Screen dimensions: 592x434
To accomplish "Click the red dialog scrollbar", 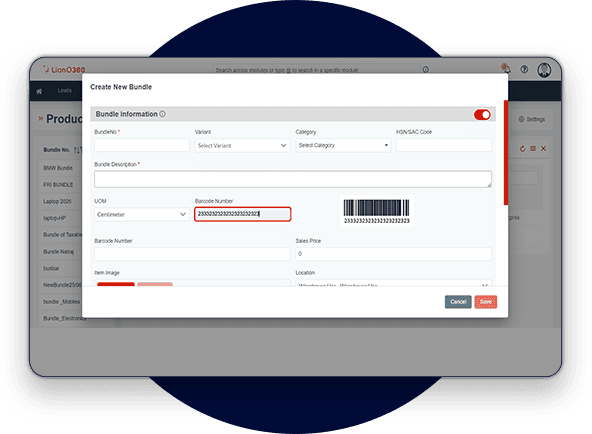I will click(x=506, y=152).
